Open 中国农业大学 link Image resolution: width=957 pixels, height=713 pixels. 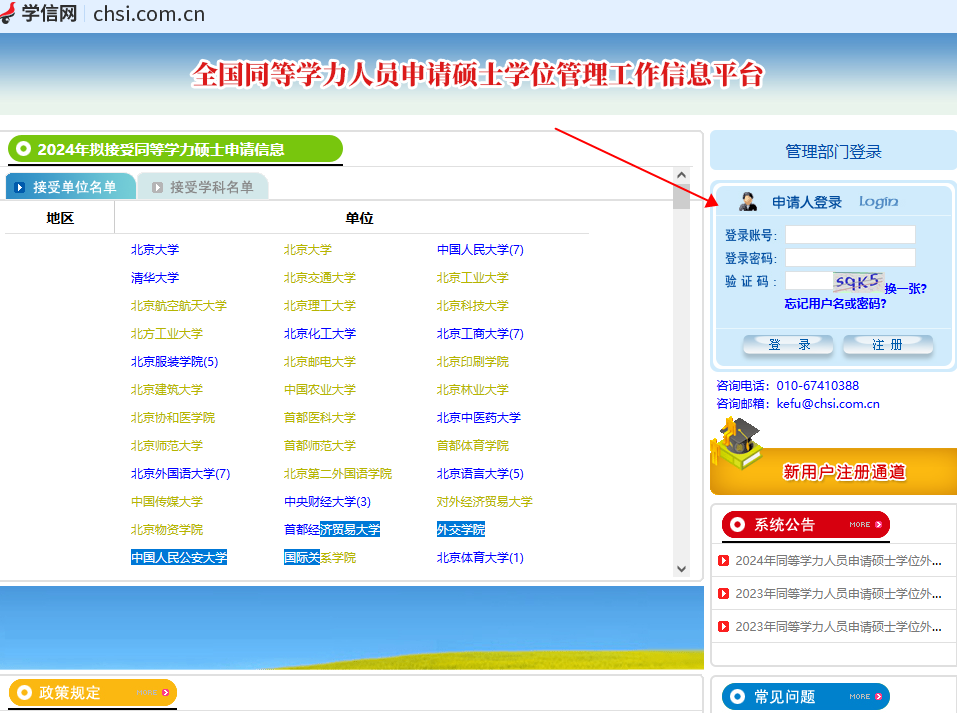320,389
